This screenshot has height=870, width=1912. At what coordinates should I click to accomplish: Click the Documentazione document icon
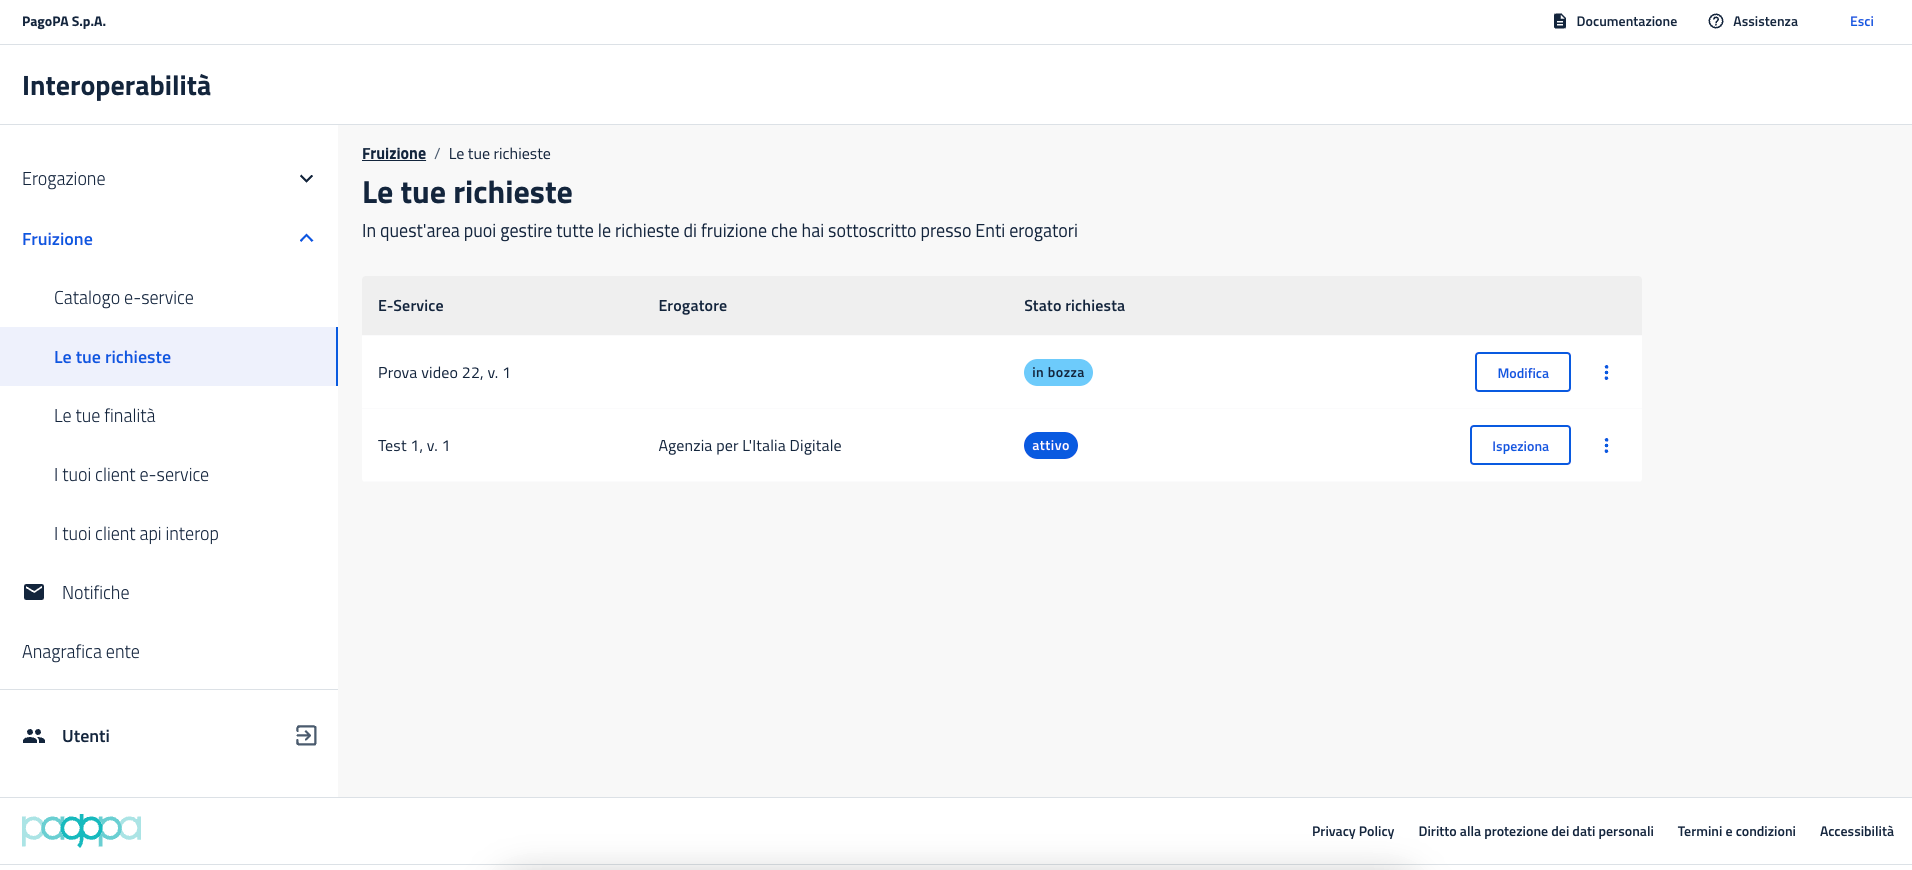click(x=1559, y=21)
